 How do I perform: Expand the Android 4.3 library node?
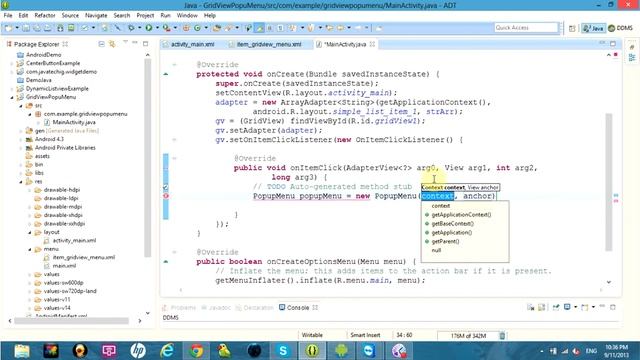21,139
